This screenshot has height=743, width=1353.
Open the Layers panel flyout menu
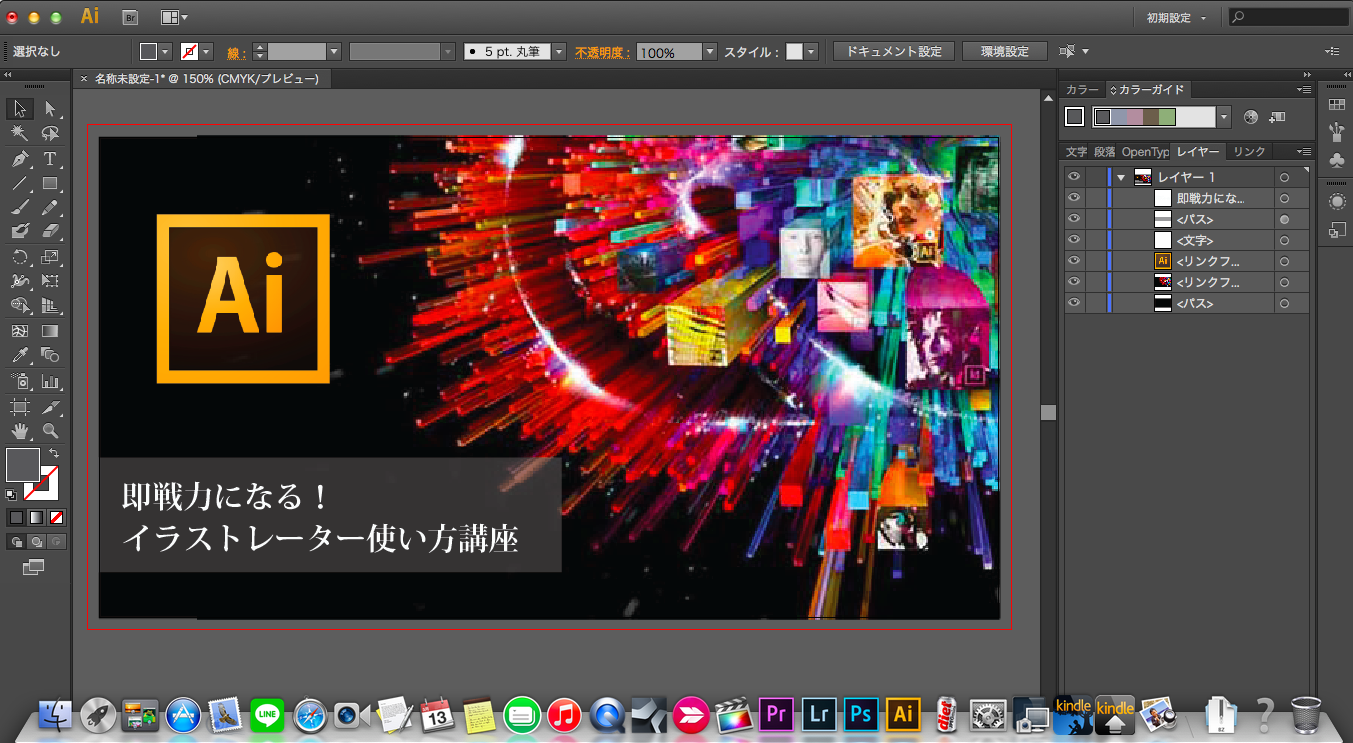pyautogui.click(x=1303, y=152)
